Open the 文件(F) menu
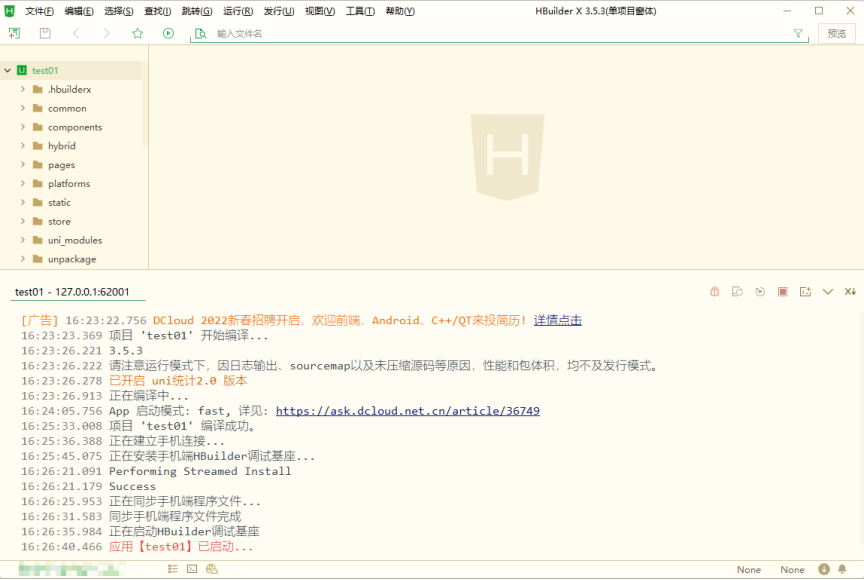Viewport: 864px width, 580px height. click(x=39, y=11)
